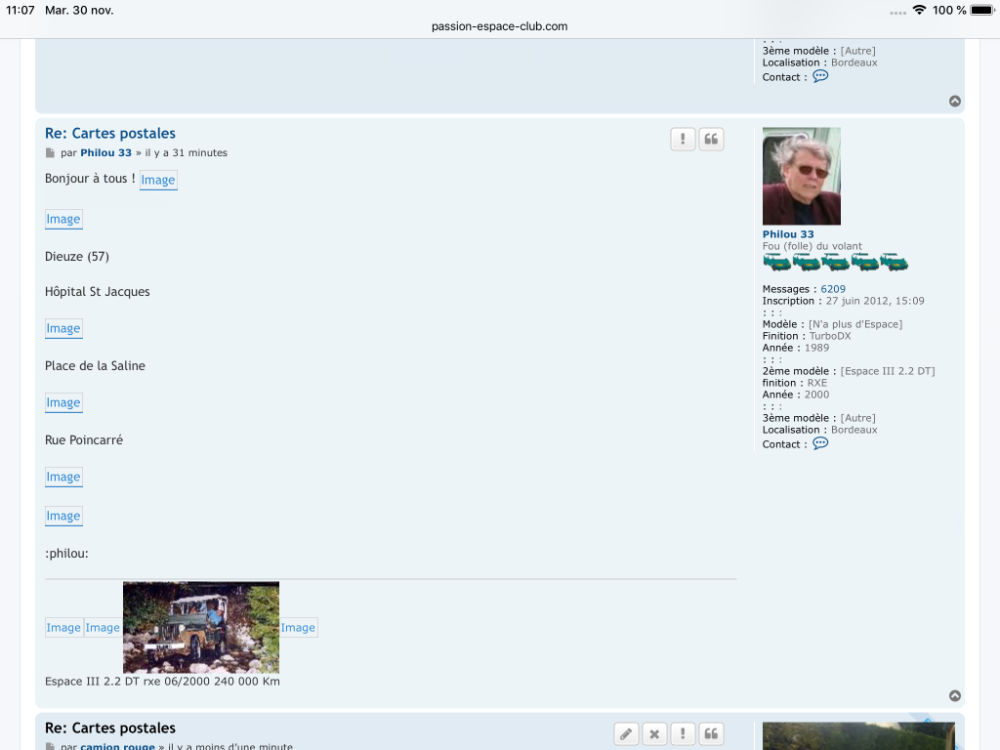Screen dimensions: 1000x750
Task: Click contact speech bubble under Philou 33 avatar
Action: (x=820, y=443)
